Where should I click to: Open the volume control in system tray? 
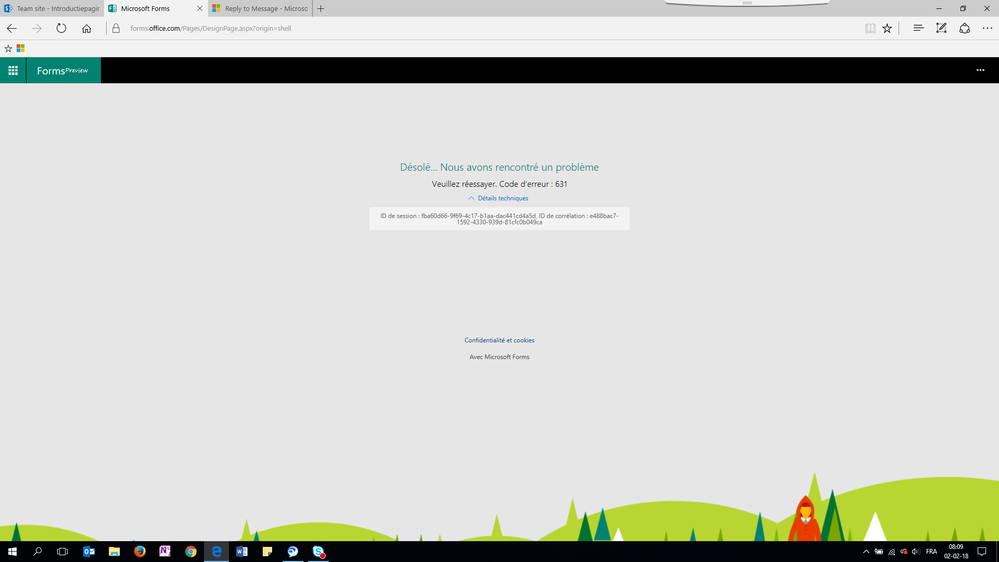[x=916, y=552]
